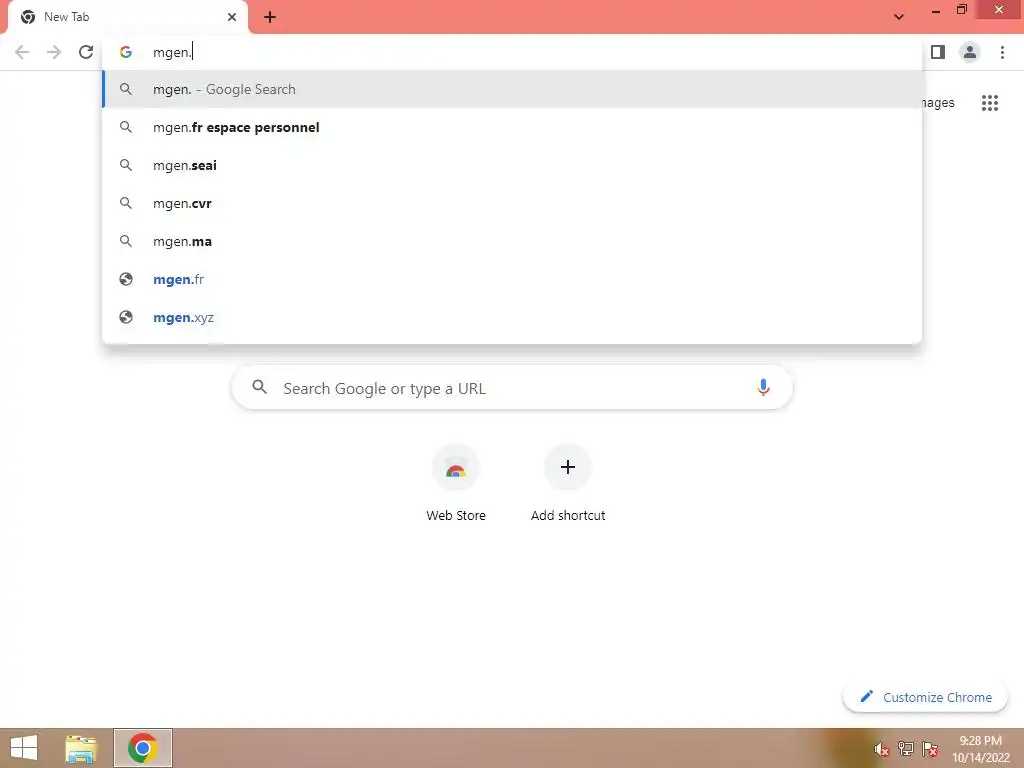
Task: Click the browser back arrow
Action: pos(22,52)
